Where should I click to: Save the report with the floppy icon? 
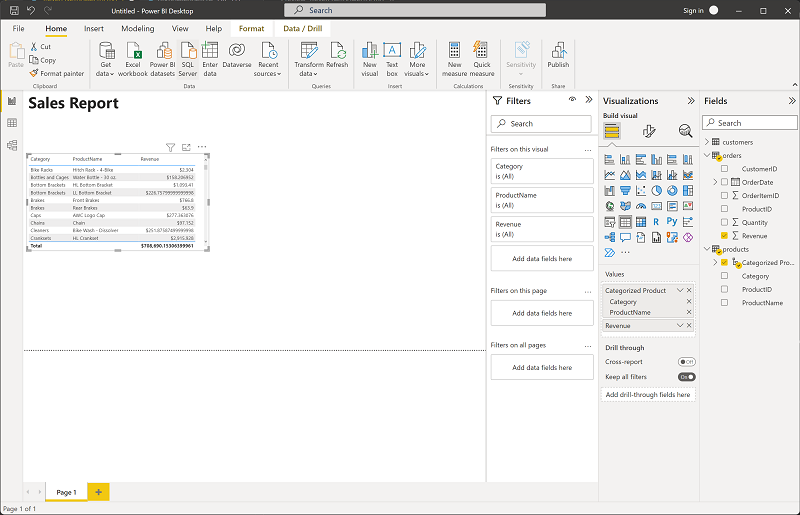[14, 11]
